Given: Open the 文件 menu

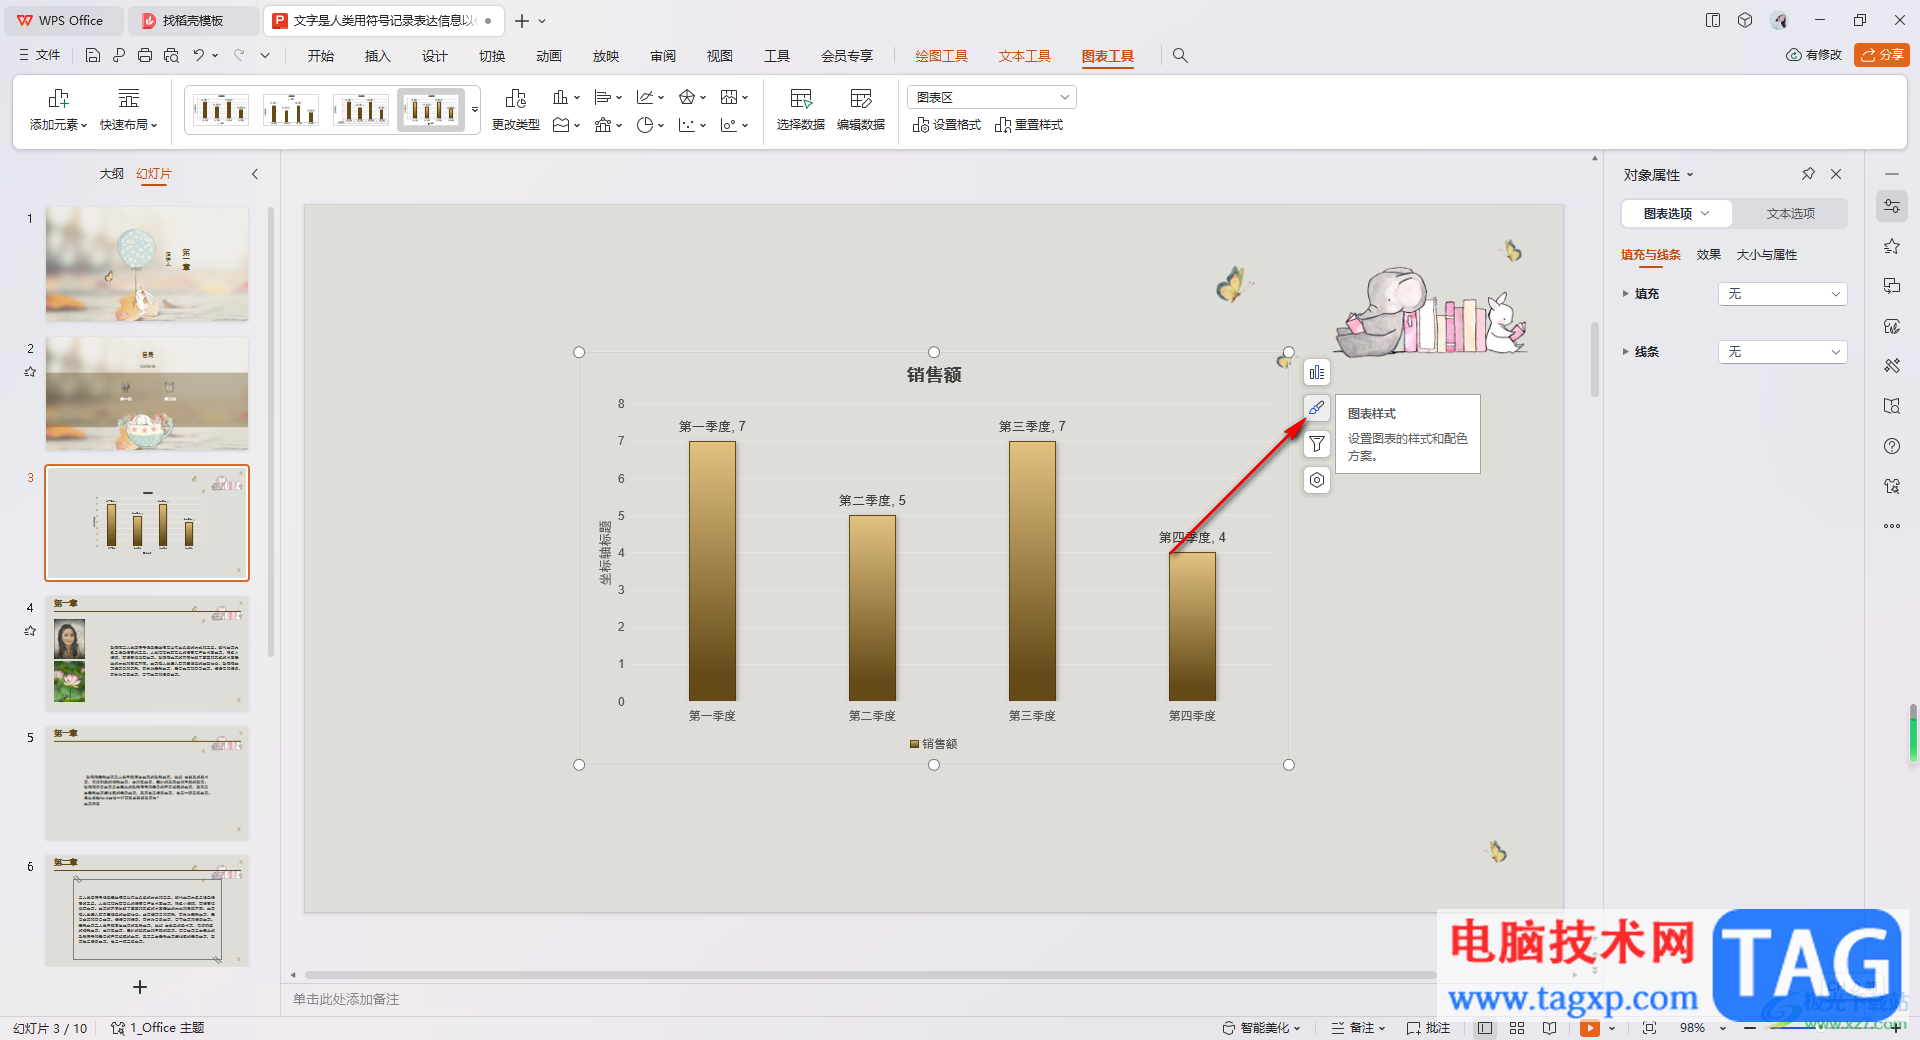Looking at the screenshot, I should (40, 56).
